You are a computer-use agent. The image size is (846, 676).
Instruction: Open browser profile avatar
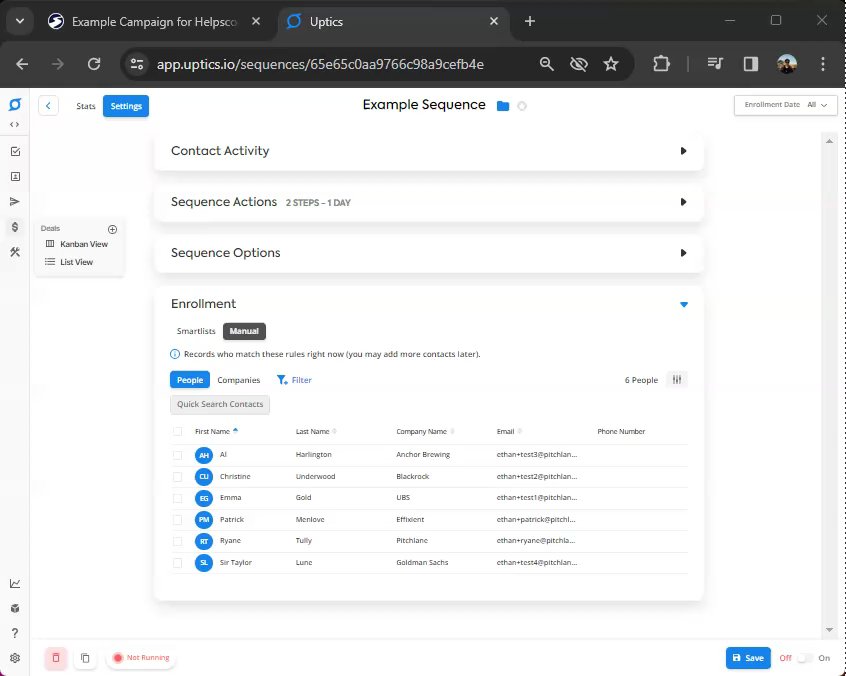click(x=787, y=64)
